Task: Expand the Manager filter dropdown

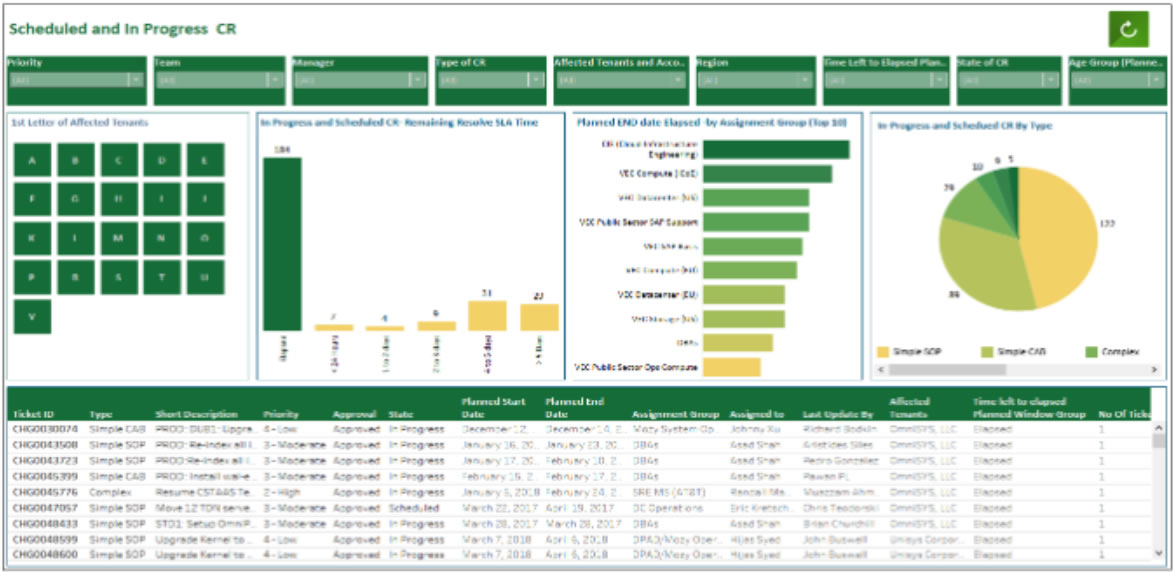Action: (x=358, y=80)
